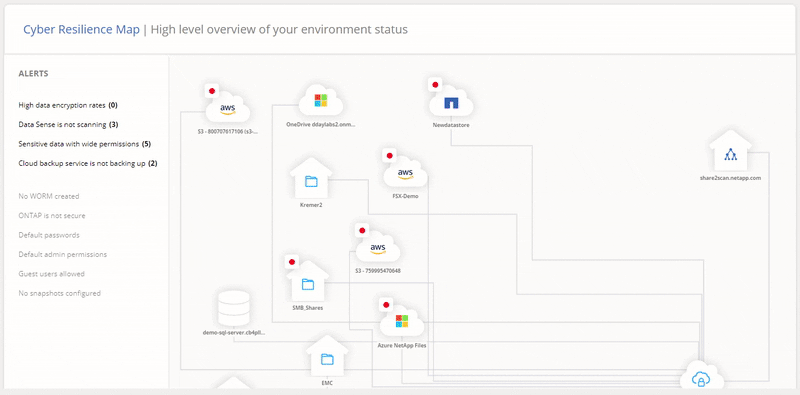Open Data Sense is not scanning alert

[x=68, y=125]
